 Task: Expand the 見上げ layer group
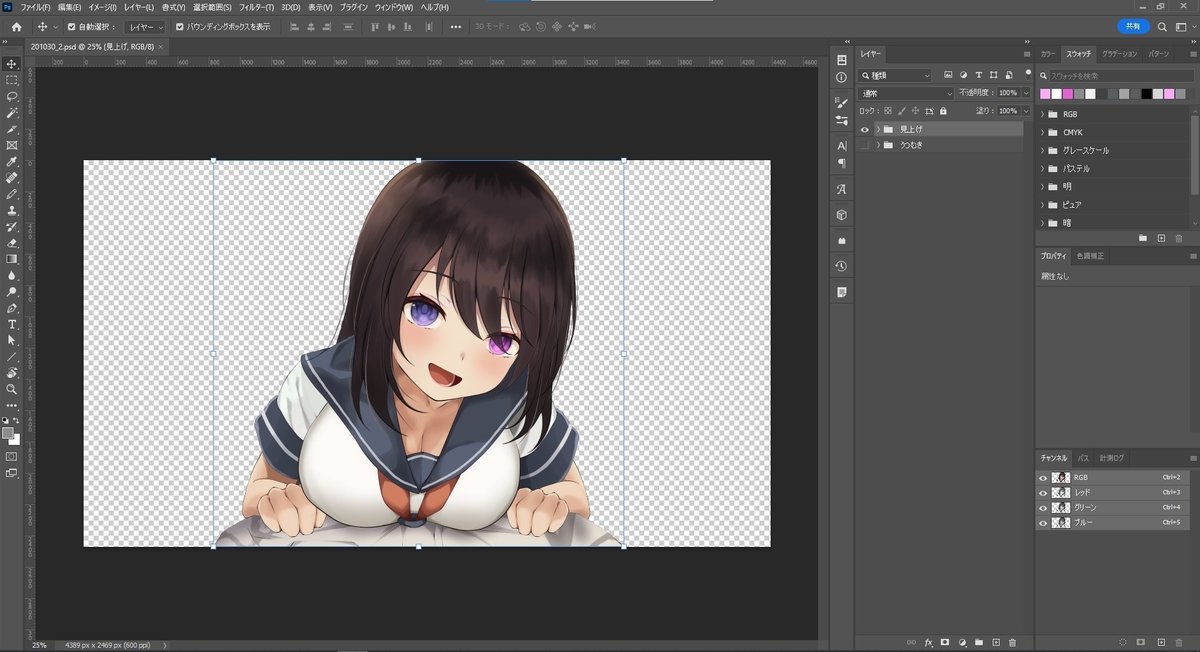tap(877, 129)
